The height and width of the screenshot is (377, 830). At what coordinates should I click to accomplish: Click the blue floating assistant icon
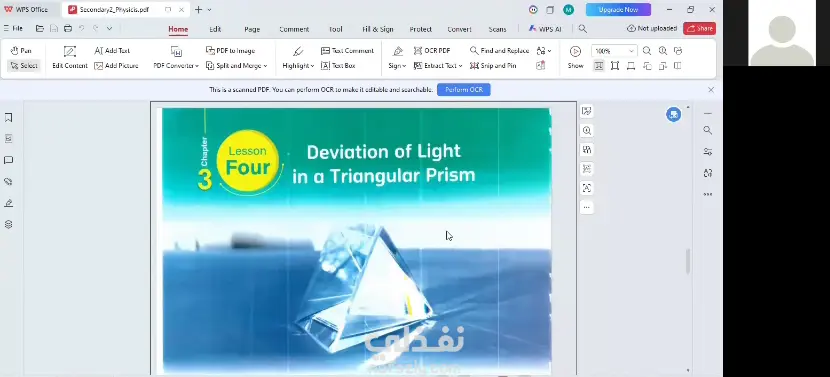673,114
